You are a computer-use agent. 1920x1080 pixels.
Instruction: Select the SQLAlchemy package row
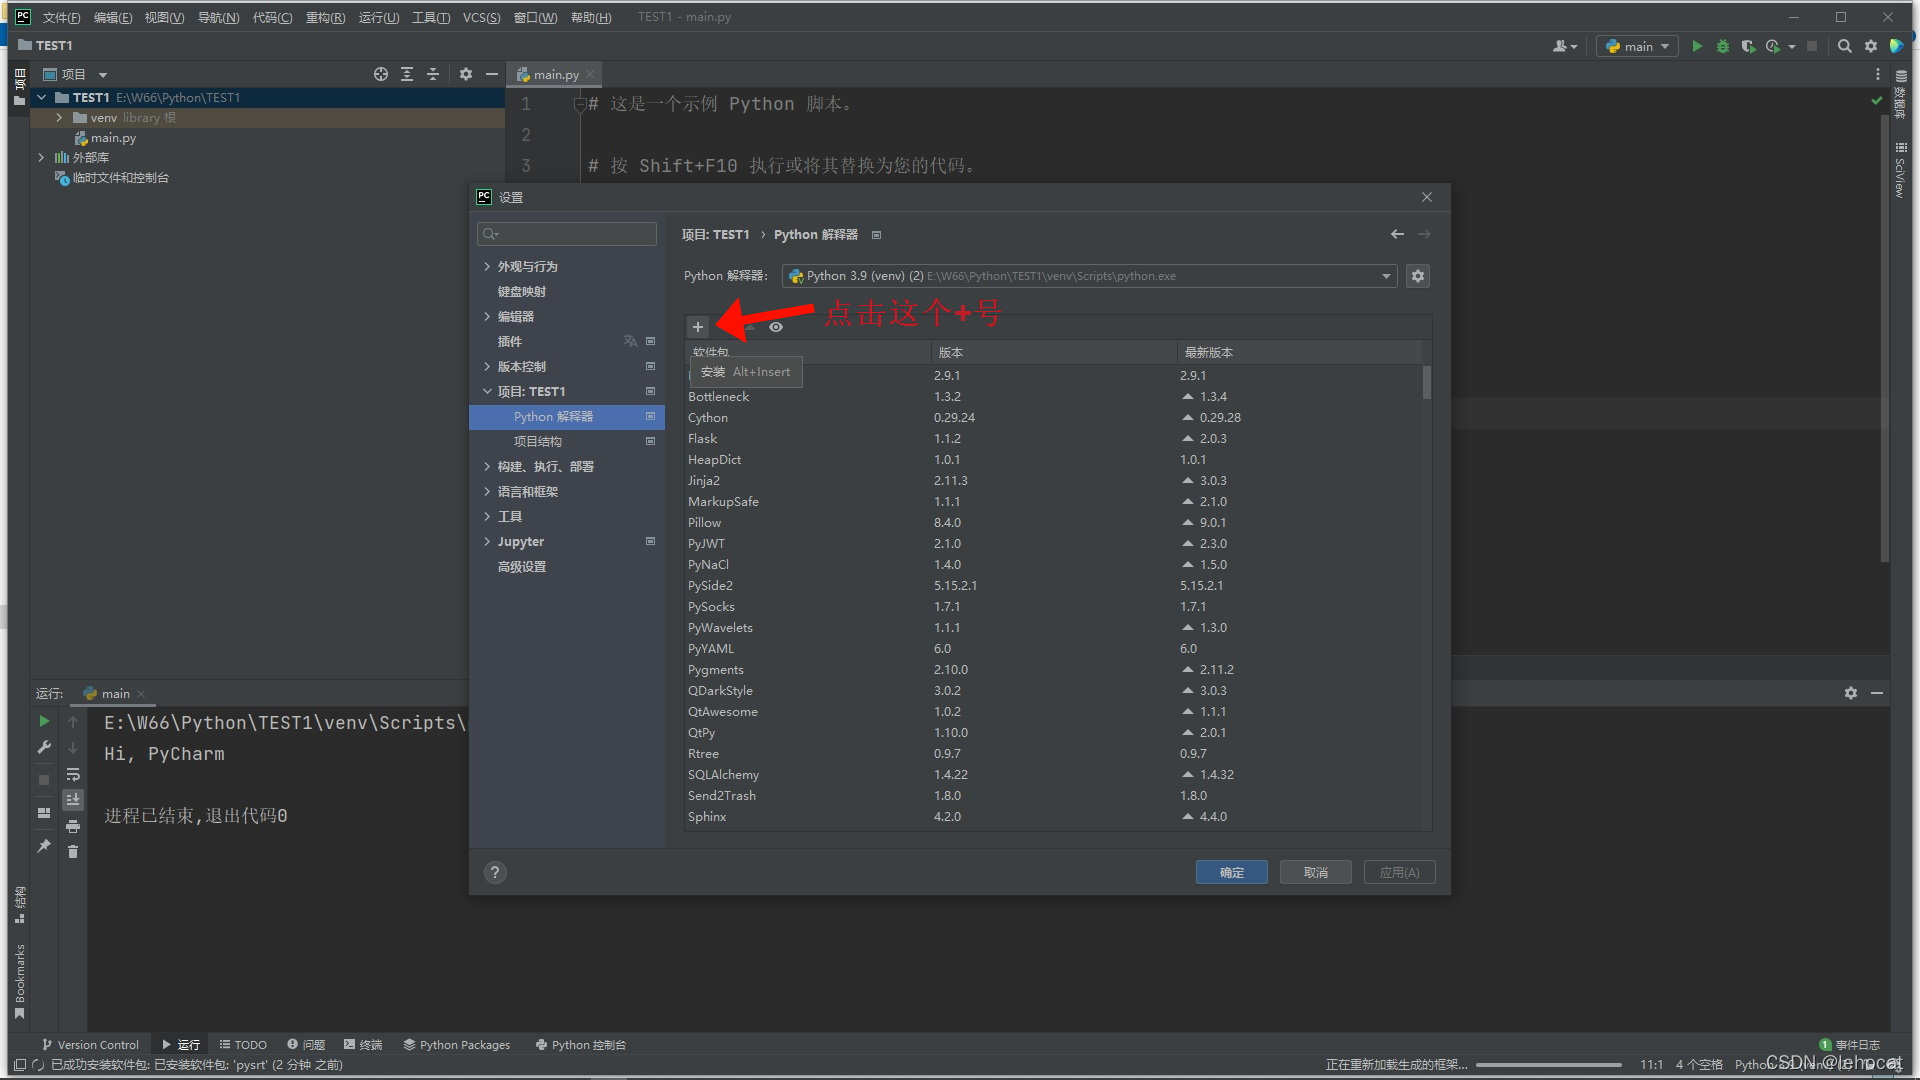(1054, 774)
